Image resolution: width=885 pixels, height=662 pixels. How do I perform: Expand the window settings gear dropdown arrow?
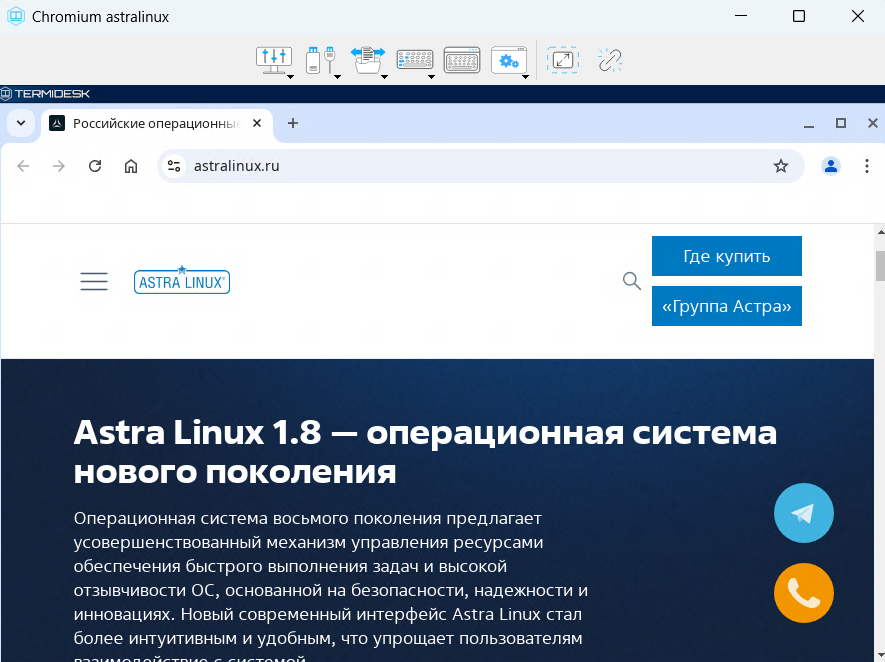pos(525,75)
